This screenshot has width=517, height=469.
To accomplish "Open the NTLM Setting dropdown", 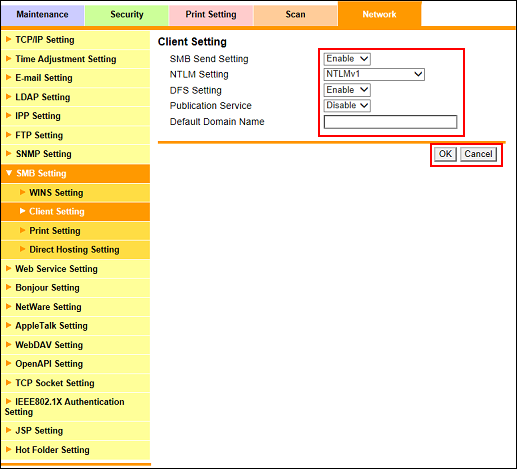I will pyautogui.click(x=374, y=74).
